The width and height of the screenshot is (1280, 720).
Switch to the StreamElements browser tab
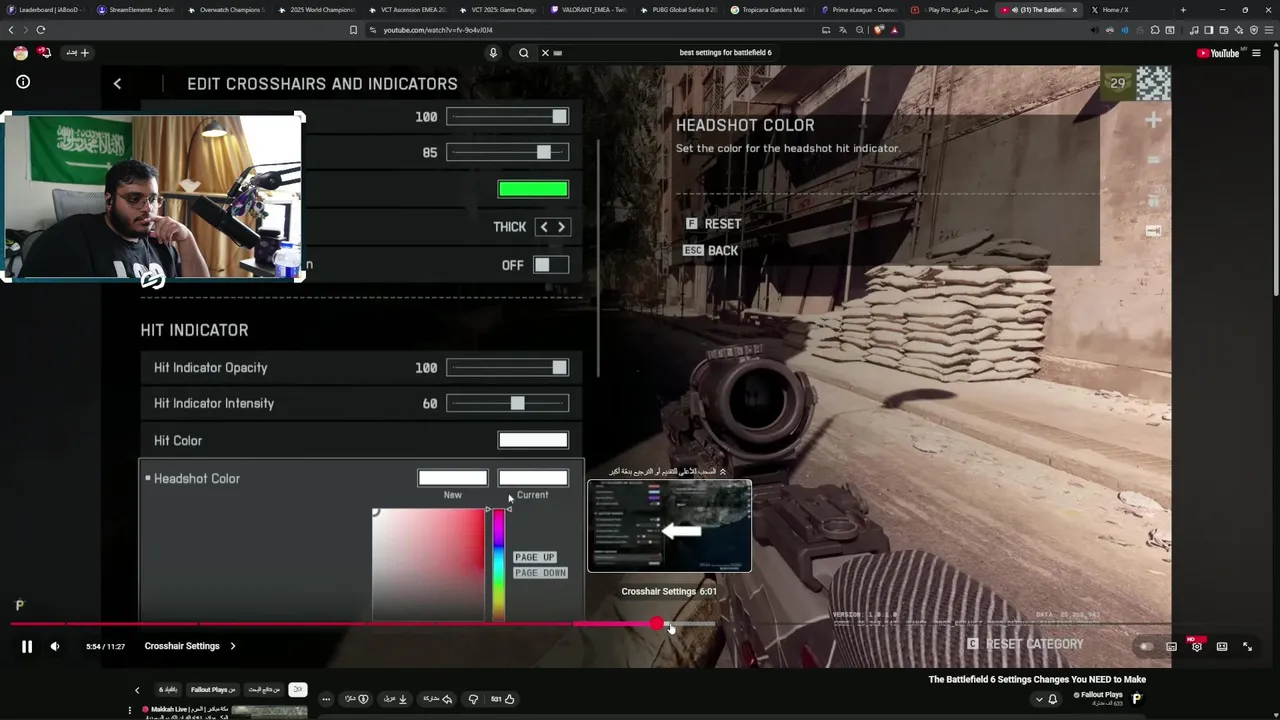click(x=136, y=10)
